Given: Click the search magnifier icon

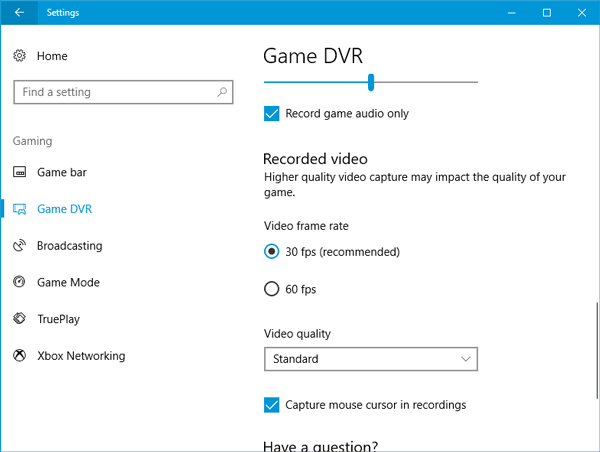Looking at the screenshot, I should point(222,92).
